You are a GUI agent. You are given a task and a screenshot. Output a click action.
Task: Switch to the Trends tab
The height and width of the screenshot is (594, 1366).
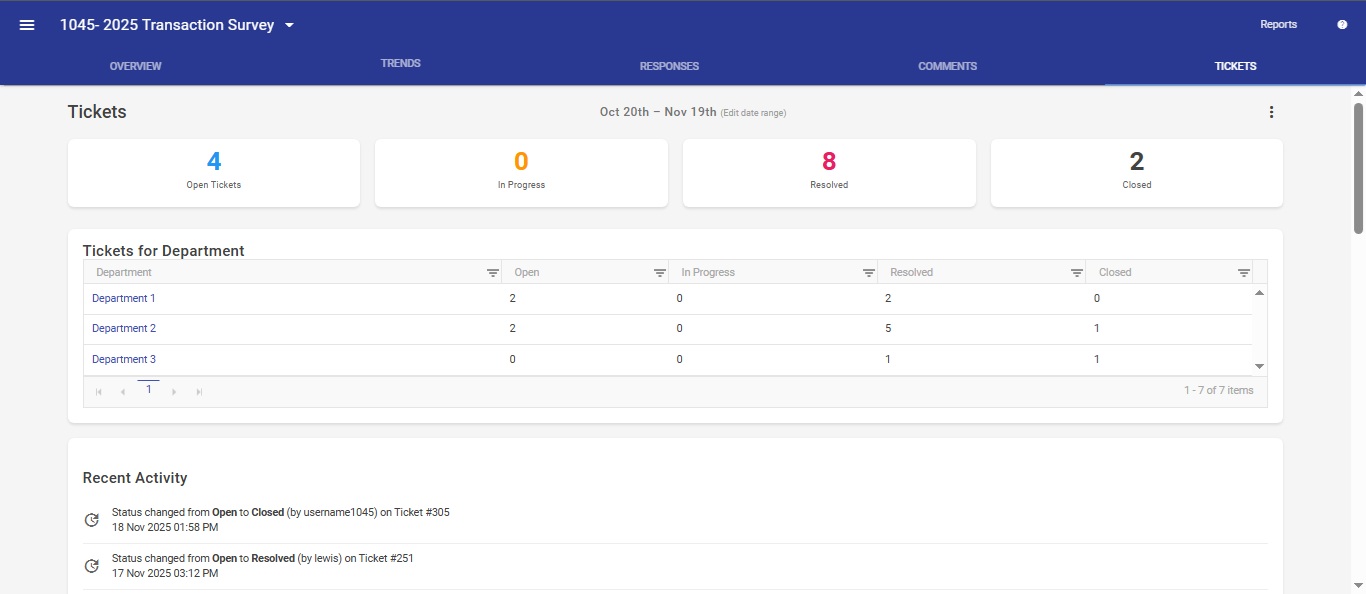pyautogui.click(x=400, y=64)
